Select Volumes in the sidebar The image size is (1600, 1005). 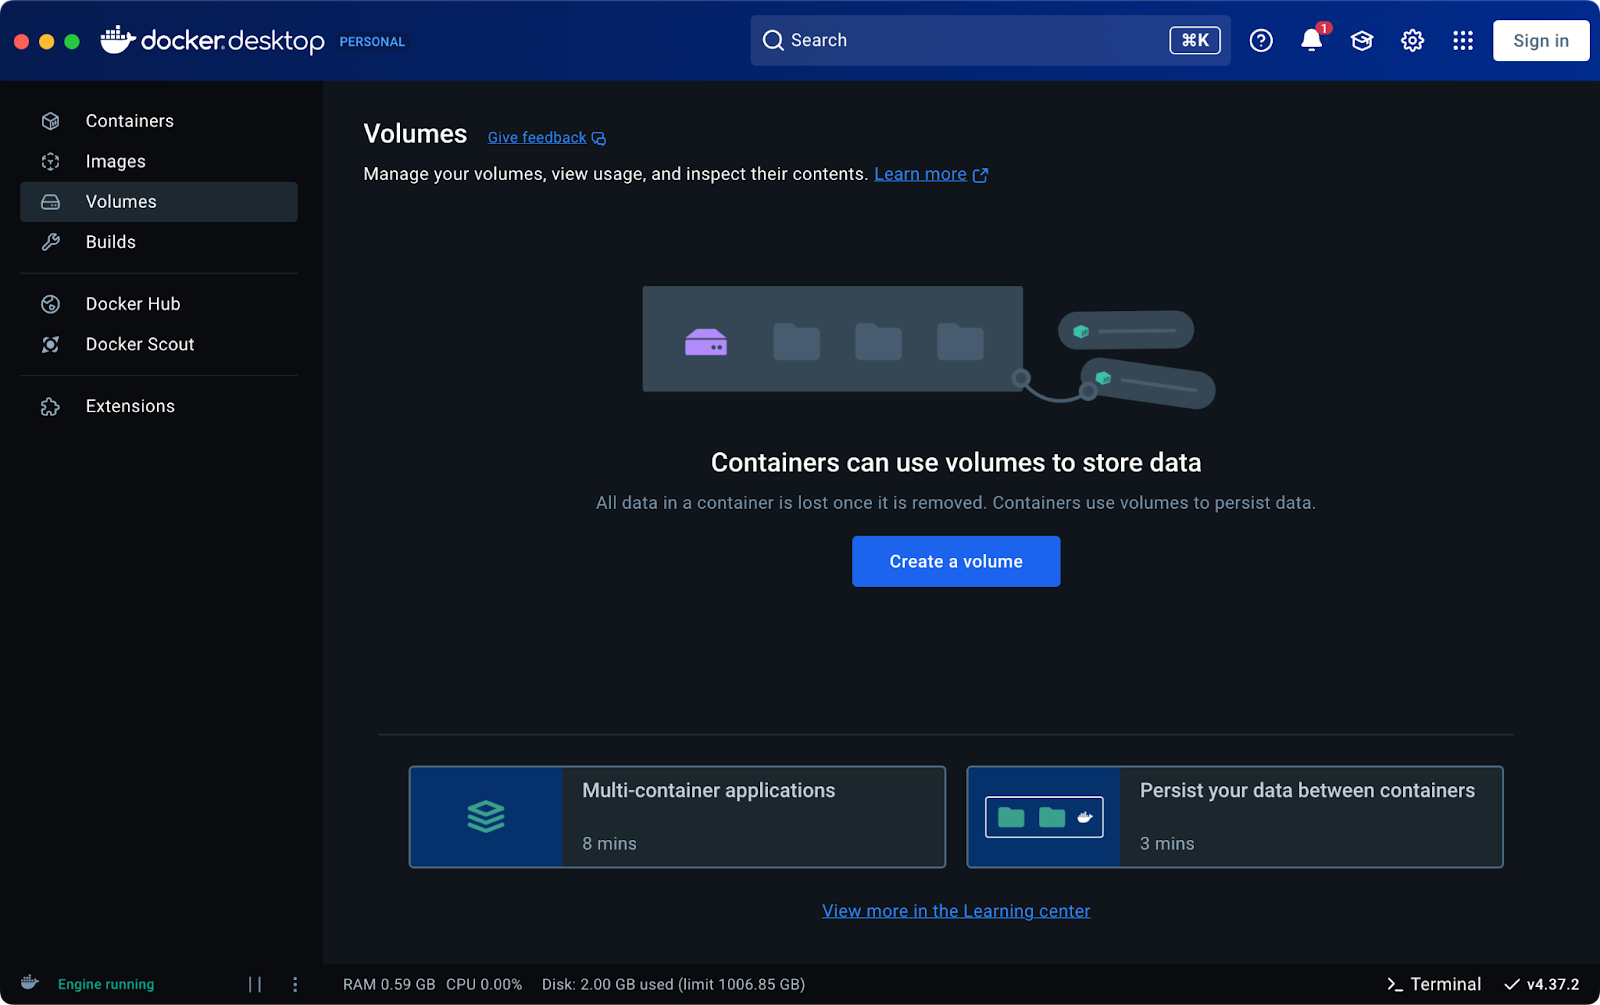[159, 202]
